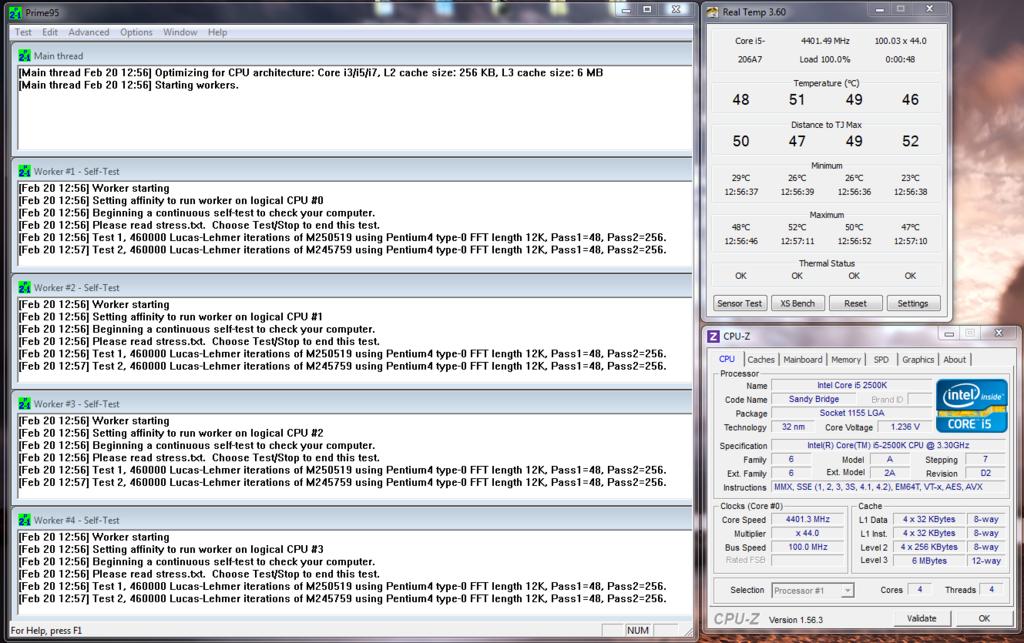Click the 100.03 x 44.0 reading in Real Temp

(x=901, y=40)
